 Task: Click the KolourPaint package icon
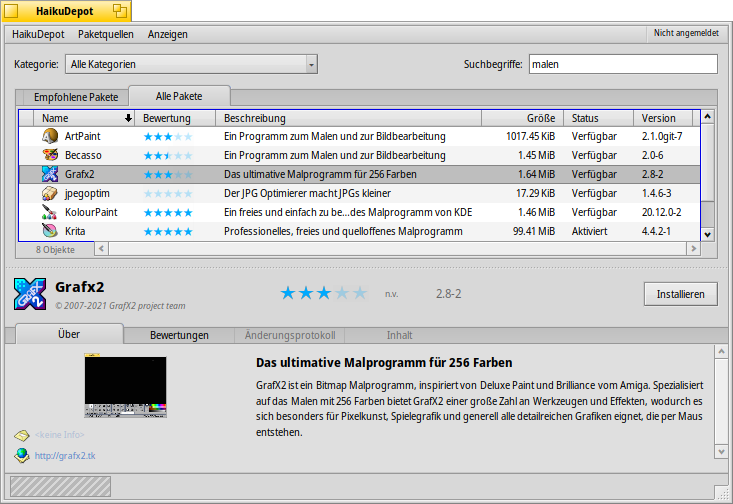[x=50, y=212]
